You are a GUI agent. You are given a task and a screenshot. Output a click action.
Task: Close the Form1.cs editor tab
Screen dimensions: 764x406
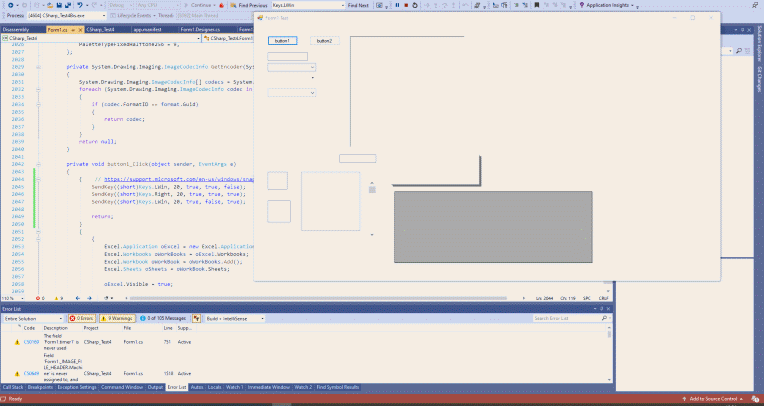[80, 30]
